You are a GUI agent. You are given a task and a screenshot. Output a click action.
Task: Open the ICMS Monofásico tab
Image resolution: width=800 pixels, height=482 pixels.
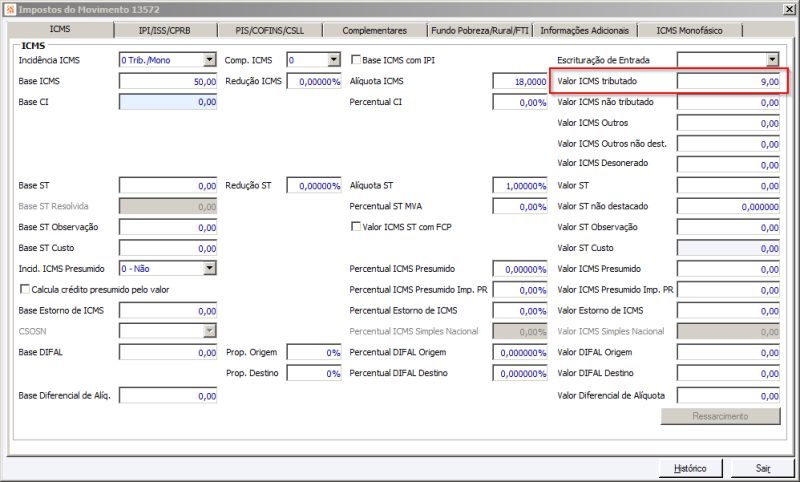pos(689,31)
